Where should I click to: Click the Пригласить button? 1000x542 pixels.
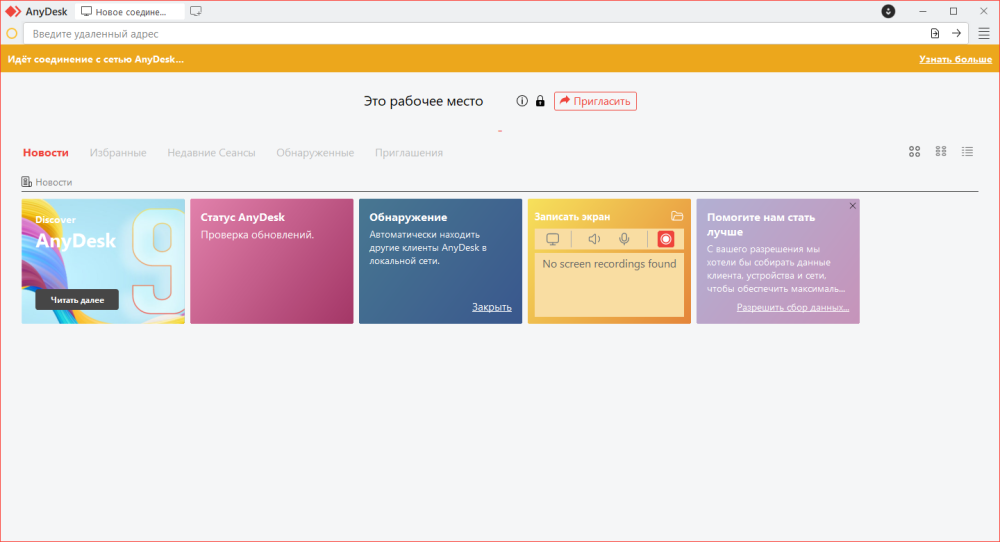tap(595, 101)
